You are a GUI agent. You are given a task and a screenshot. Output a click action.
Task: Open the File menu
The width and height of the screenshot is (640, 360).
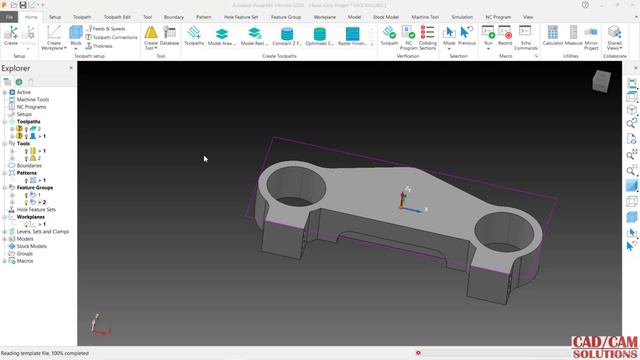click(9, 17)
